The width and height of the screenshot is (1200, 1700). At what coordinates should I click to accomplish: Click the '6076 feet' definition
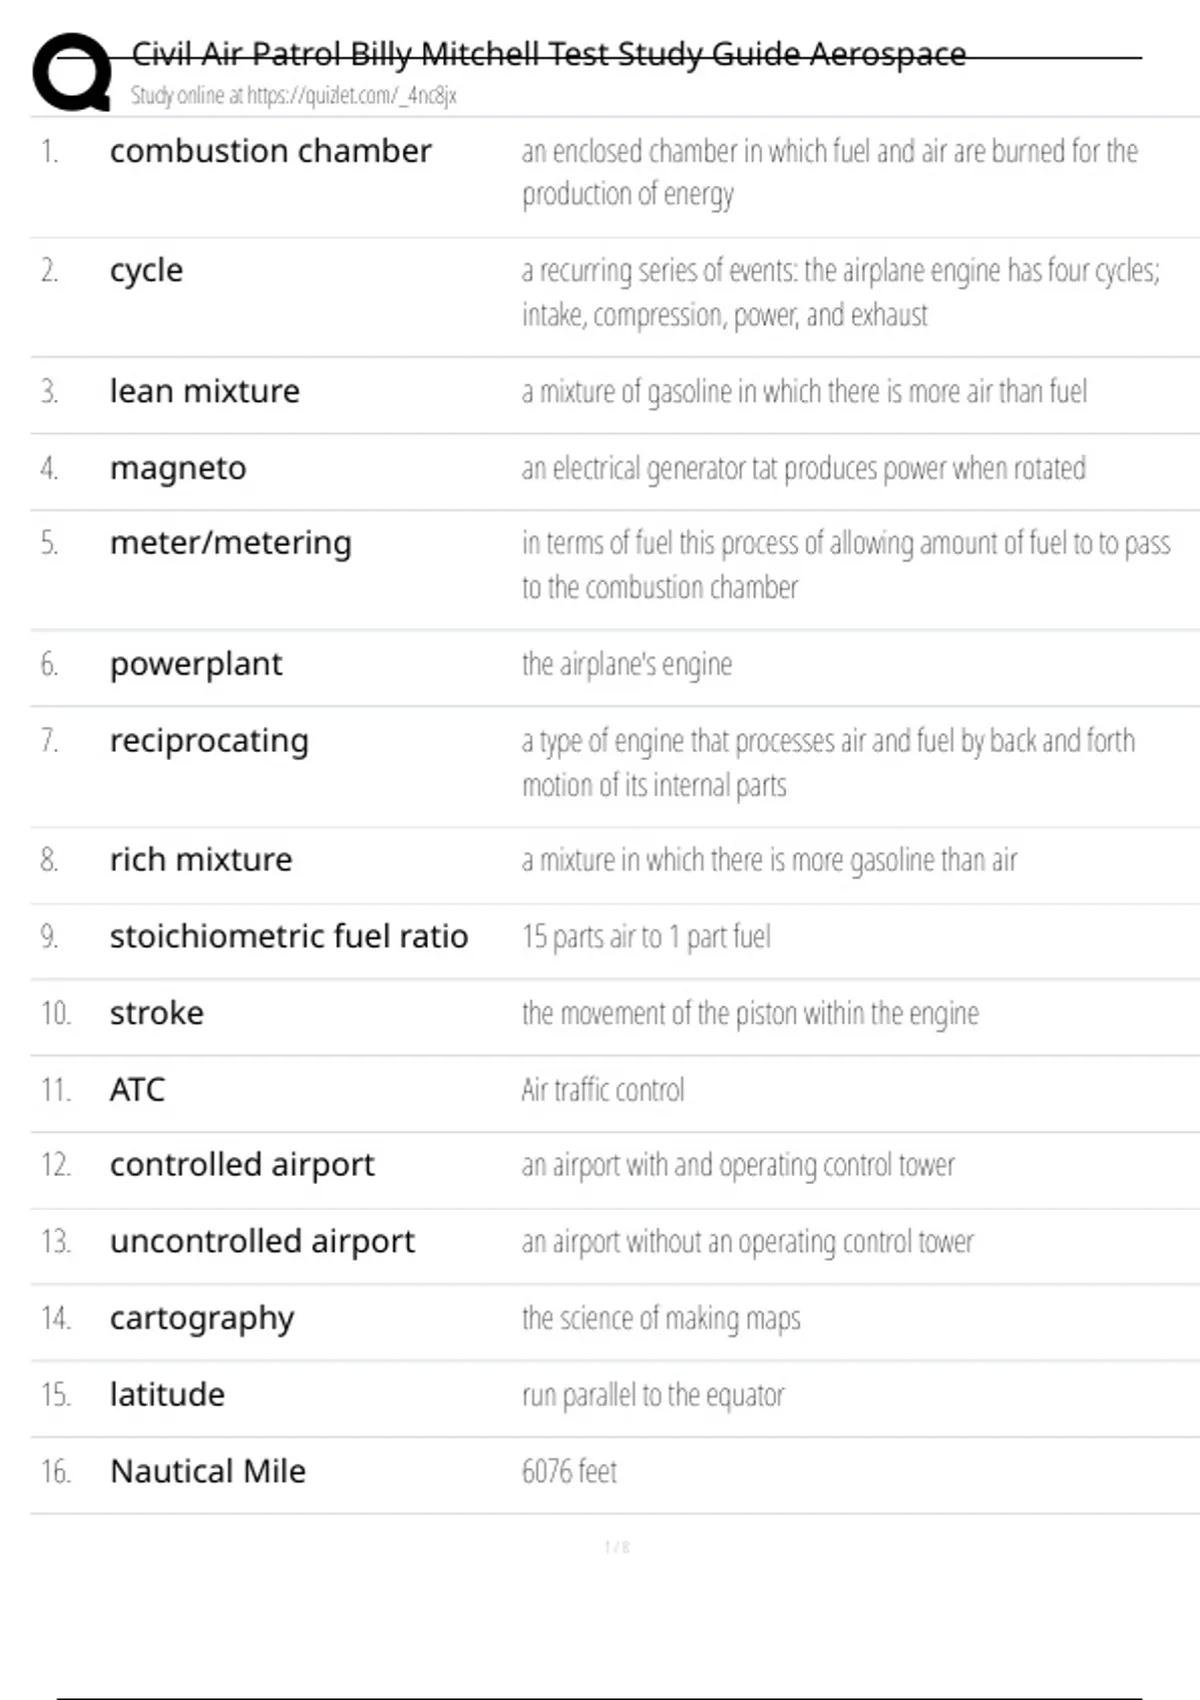[x=569, y=1472]
